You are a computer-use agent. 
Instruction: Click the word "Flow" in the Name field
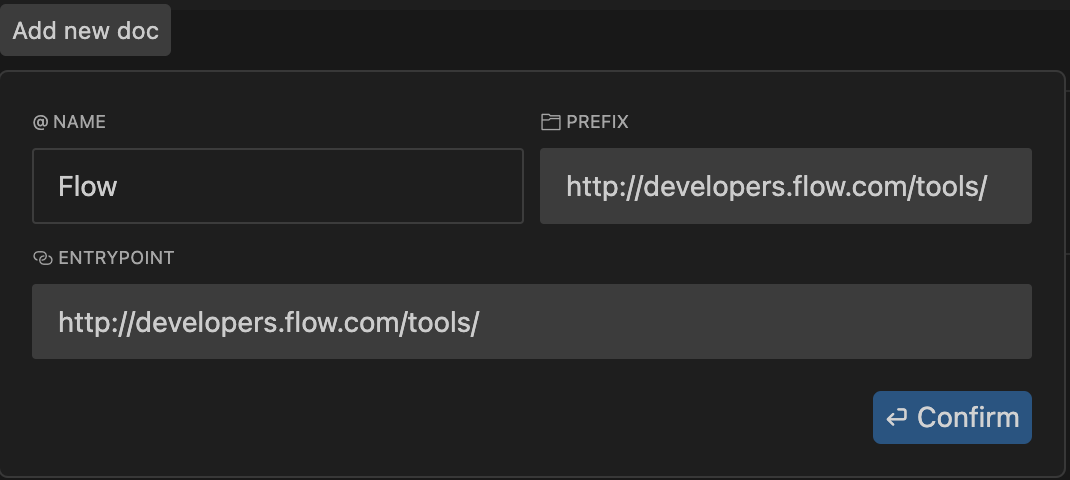88,186
